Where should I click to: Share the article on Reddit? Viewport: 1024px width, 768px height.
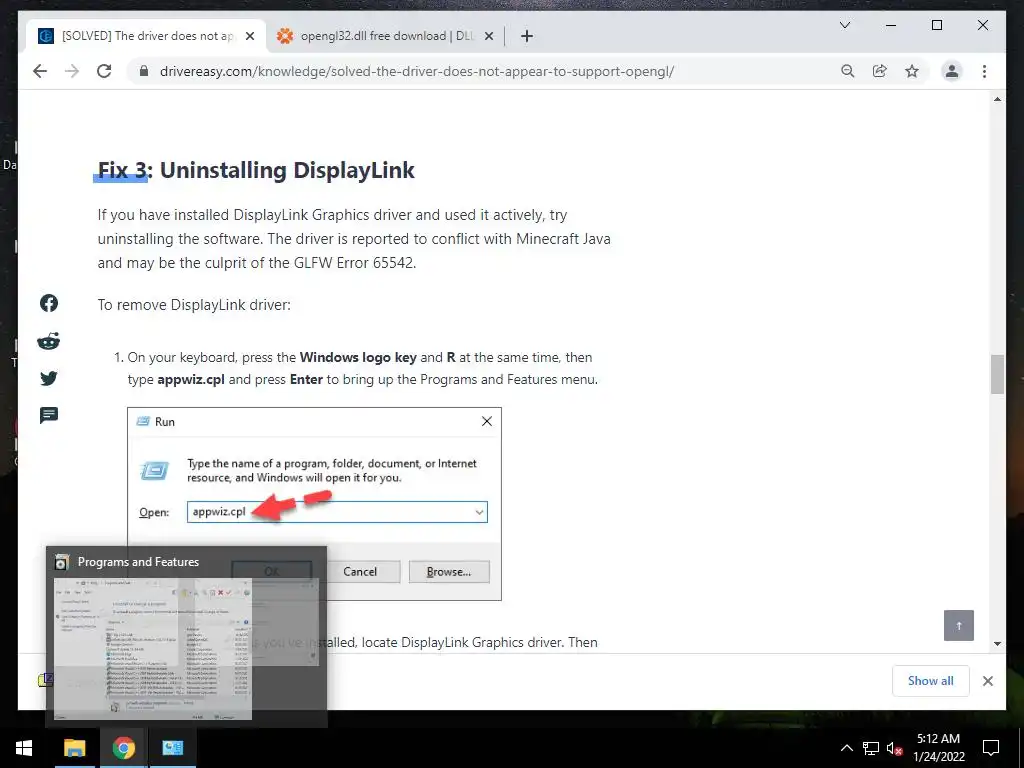[49, 341]
